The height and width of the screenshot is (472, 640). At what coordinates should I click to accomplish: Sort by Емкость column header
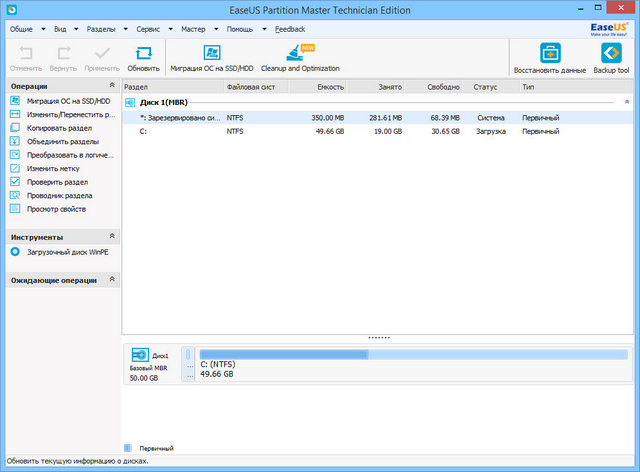click(318, 87)
